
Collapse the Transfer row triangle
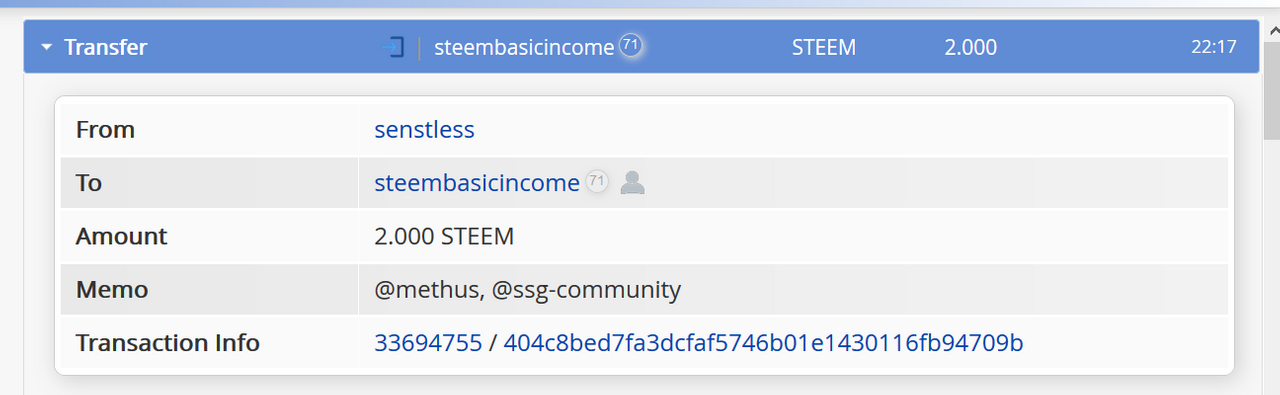click(x=47, y=47)
